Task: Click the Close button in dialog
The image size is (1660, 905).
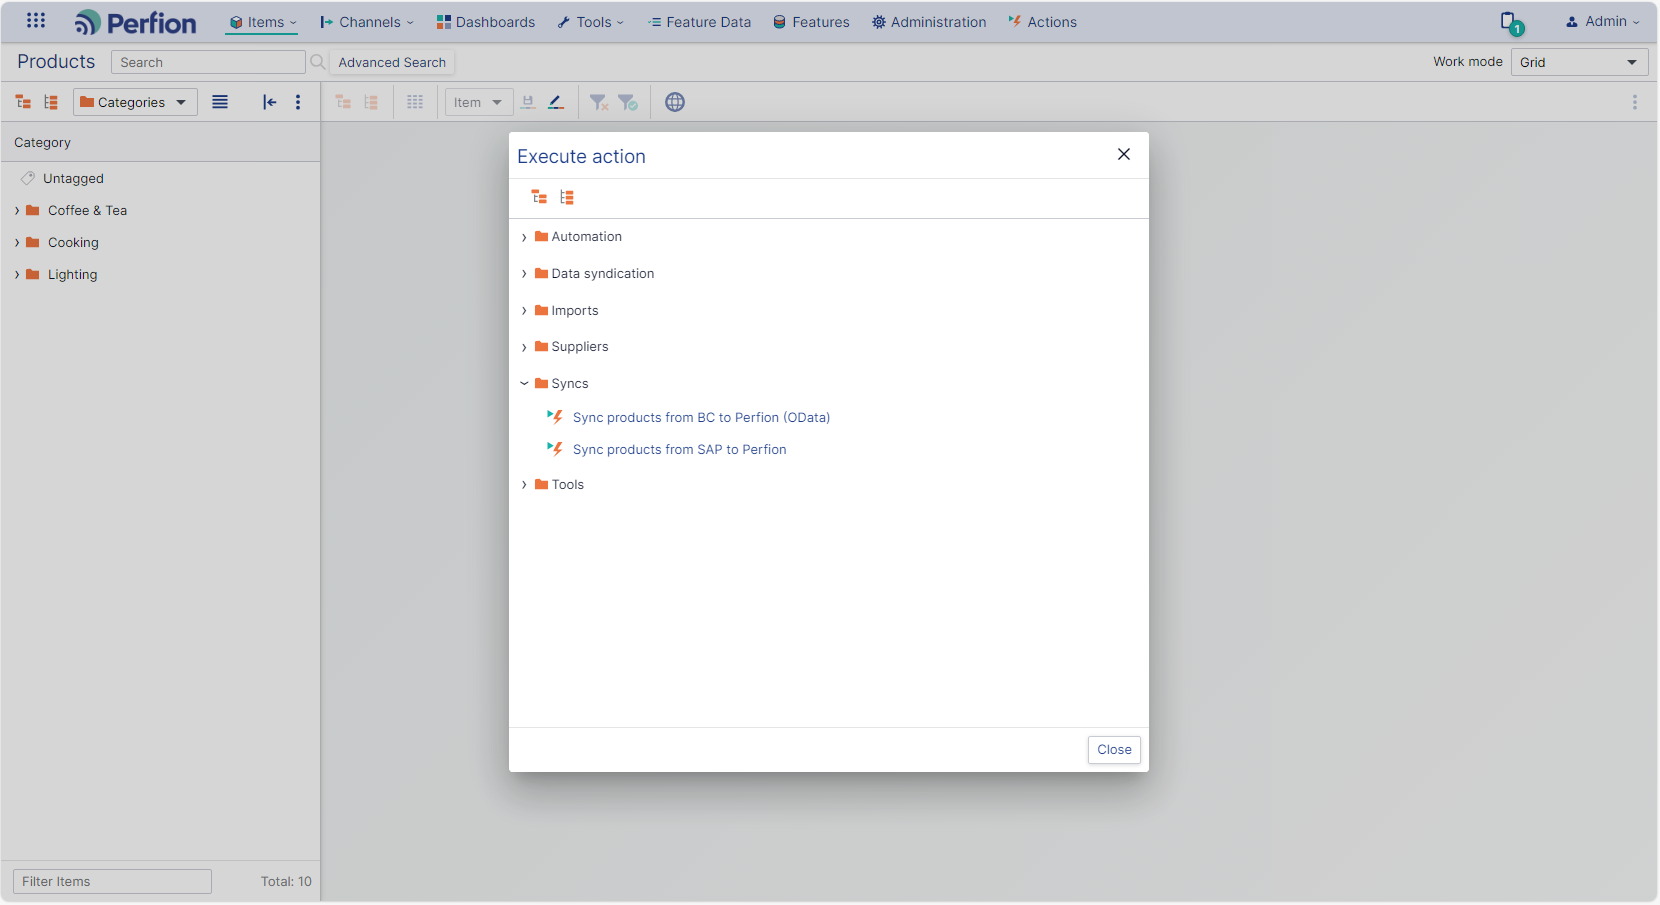Action: coord(1114,750)
